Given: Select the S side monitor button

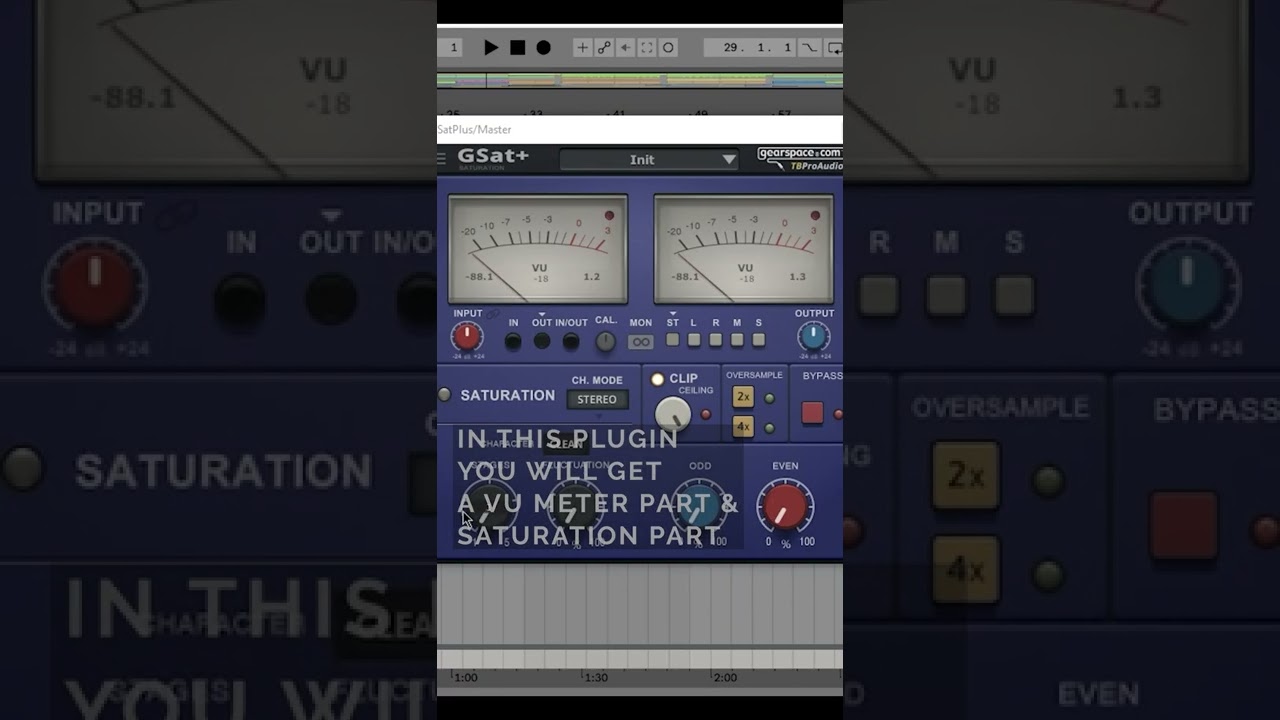Looking at the screenshot, I should pyautogui.click(x=759, y=340).
